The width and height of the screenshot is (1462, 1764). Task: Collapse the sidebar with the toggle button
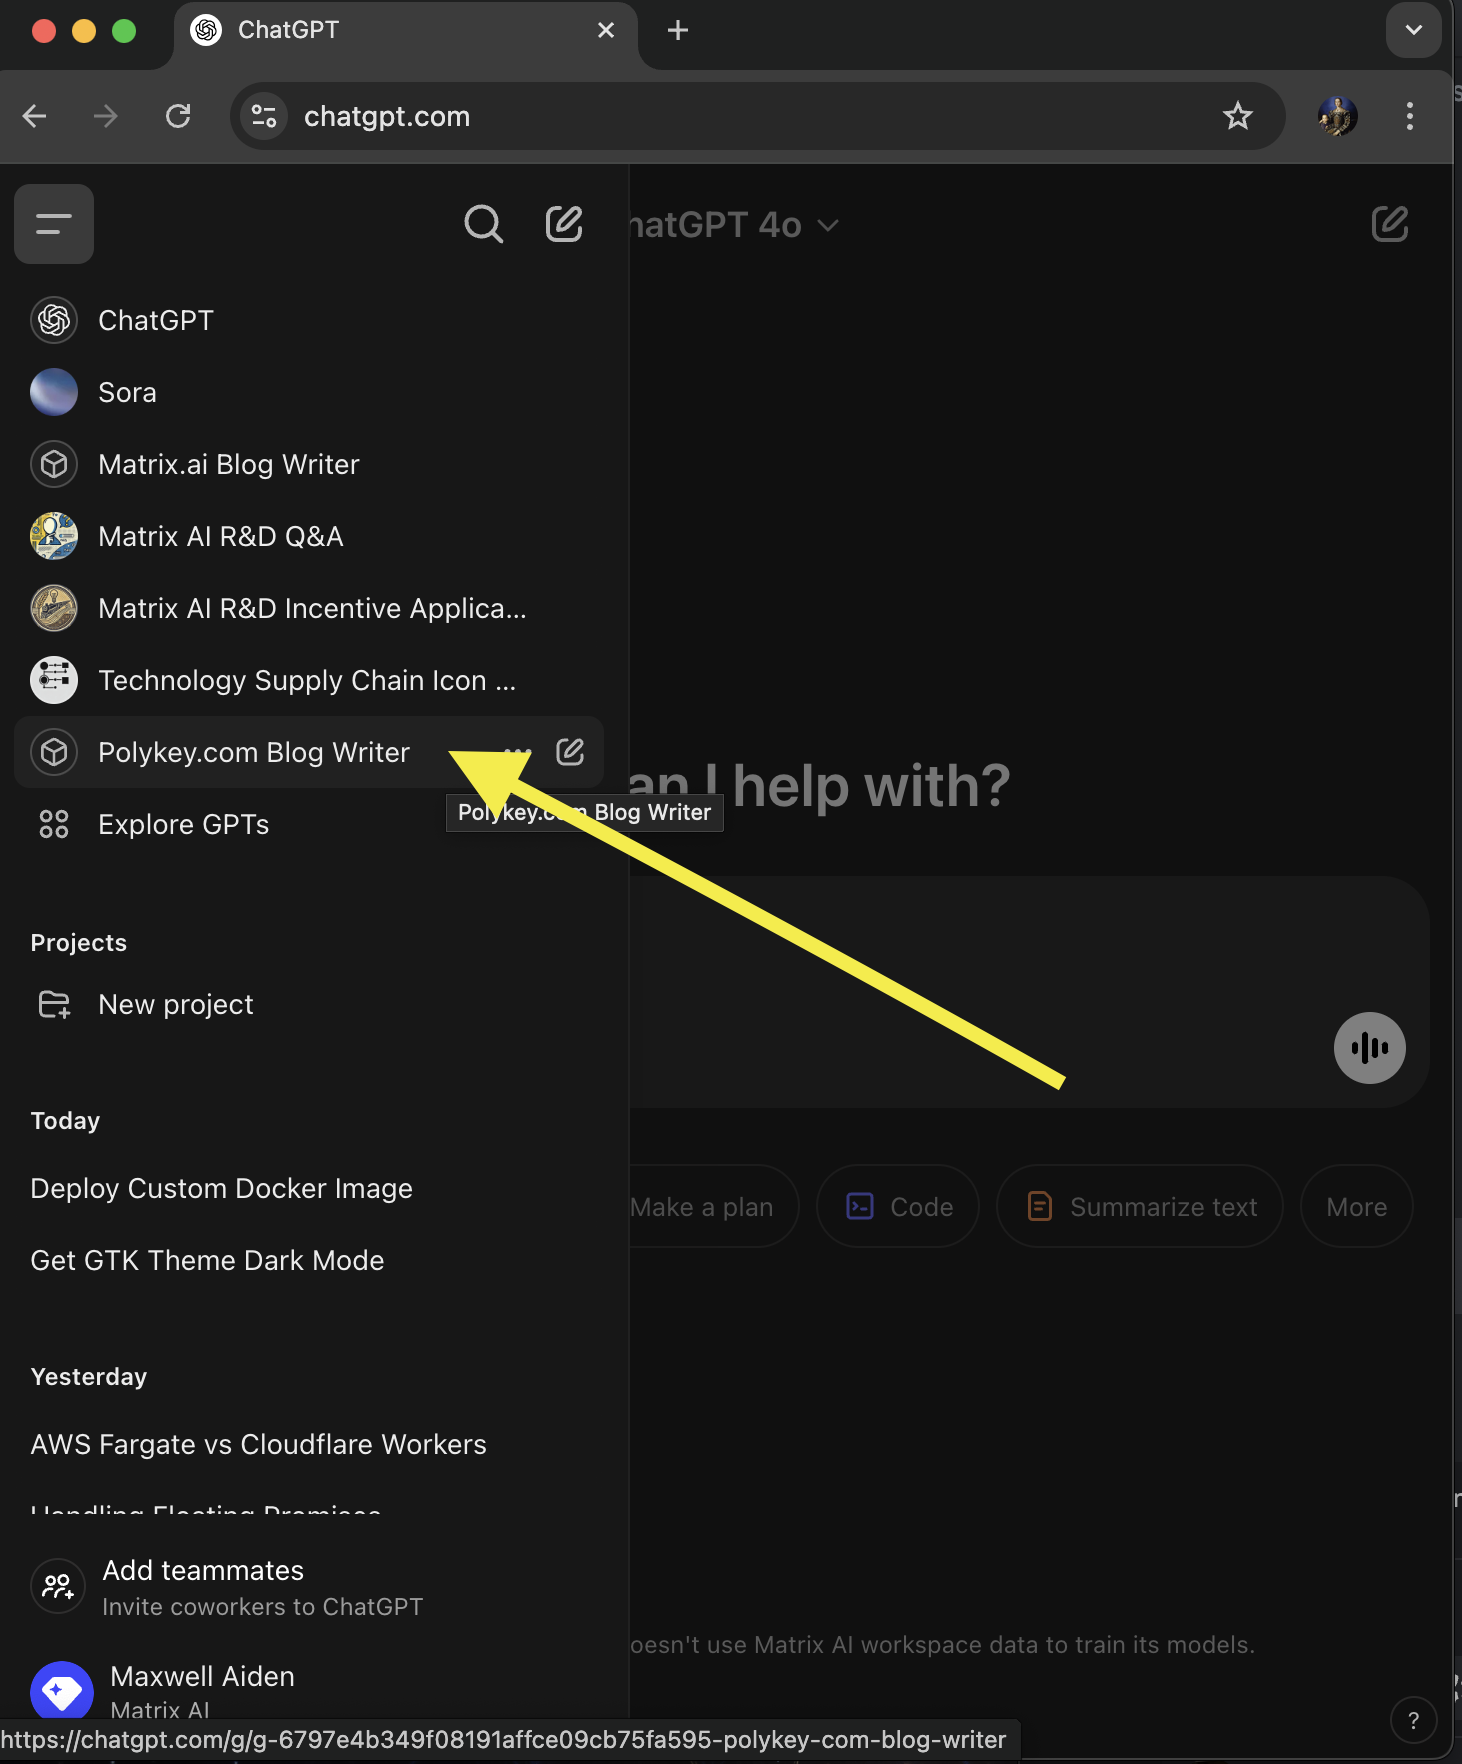pos(54,224)
